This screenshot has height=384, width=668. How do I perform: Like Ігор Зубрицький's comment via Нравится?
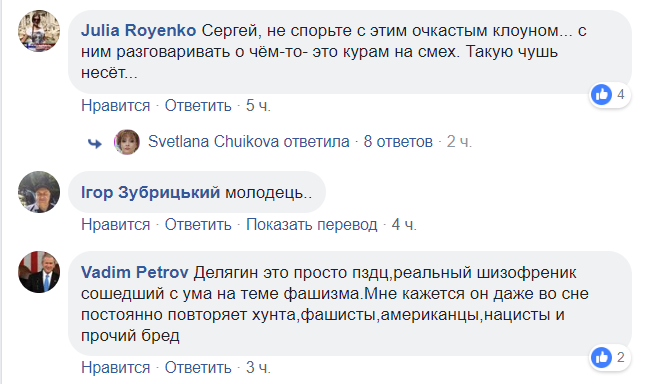tap(115, 224)
